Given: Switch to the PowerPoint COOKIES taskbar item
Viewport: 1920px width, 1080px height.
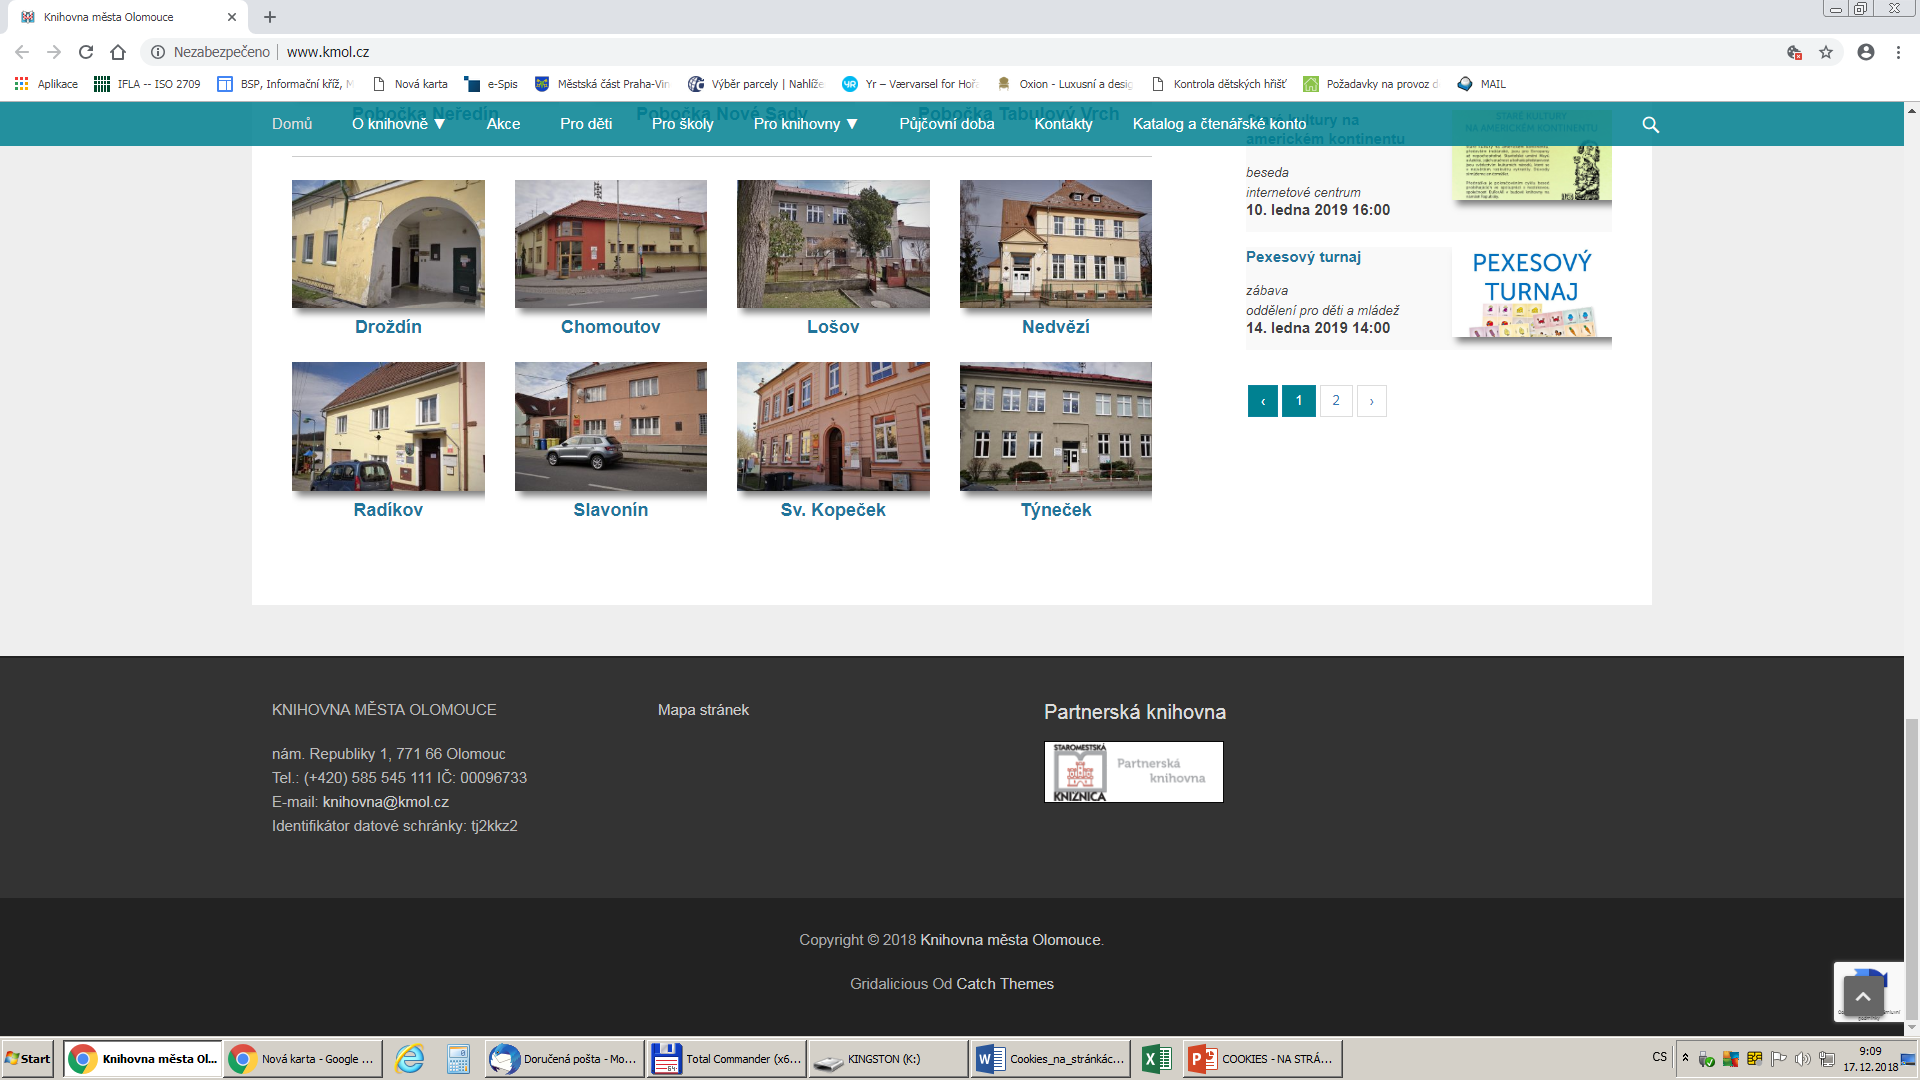Looking at the screenshot, I should (1263, 1059).
